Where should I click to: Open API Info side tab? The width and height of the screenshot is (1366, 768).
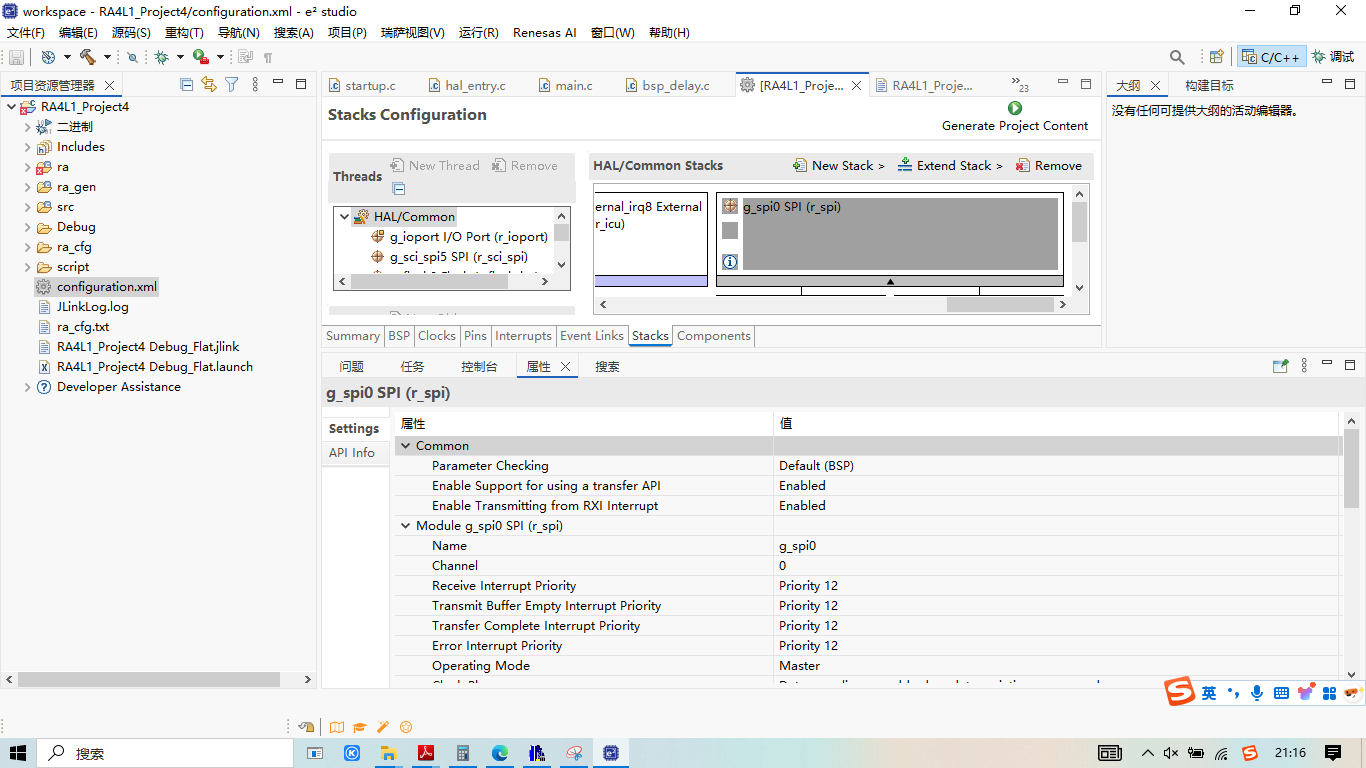(352, 453)
